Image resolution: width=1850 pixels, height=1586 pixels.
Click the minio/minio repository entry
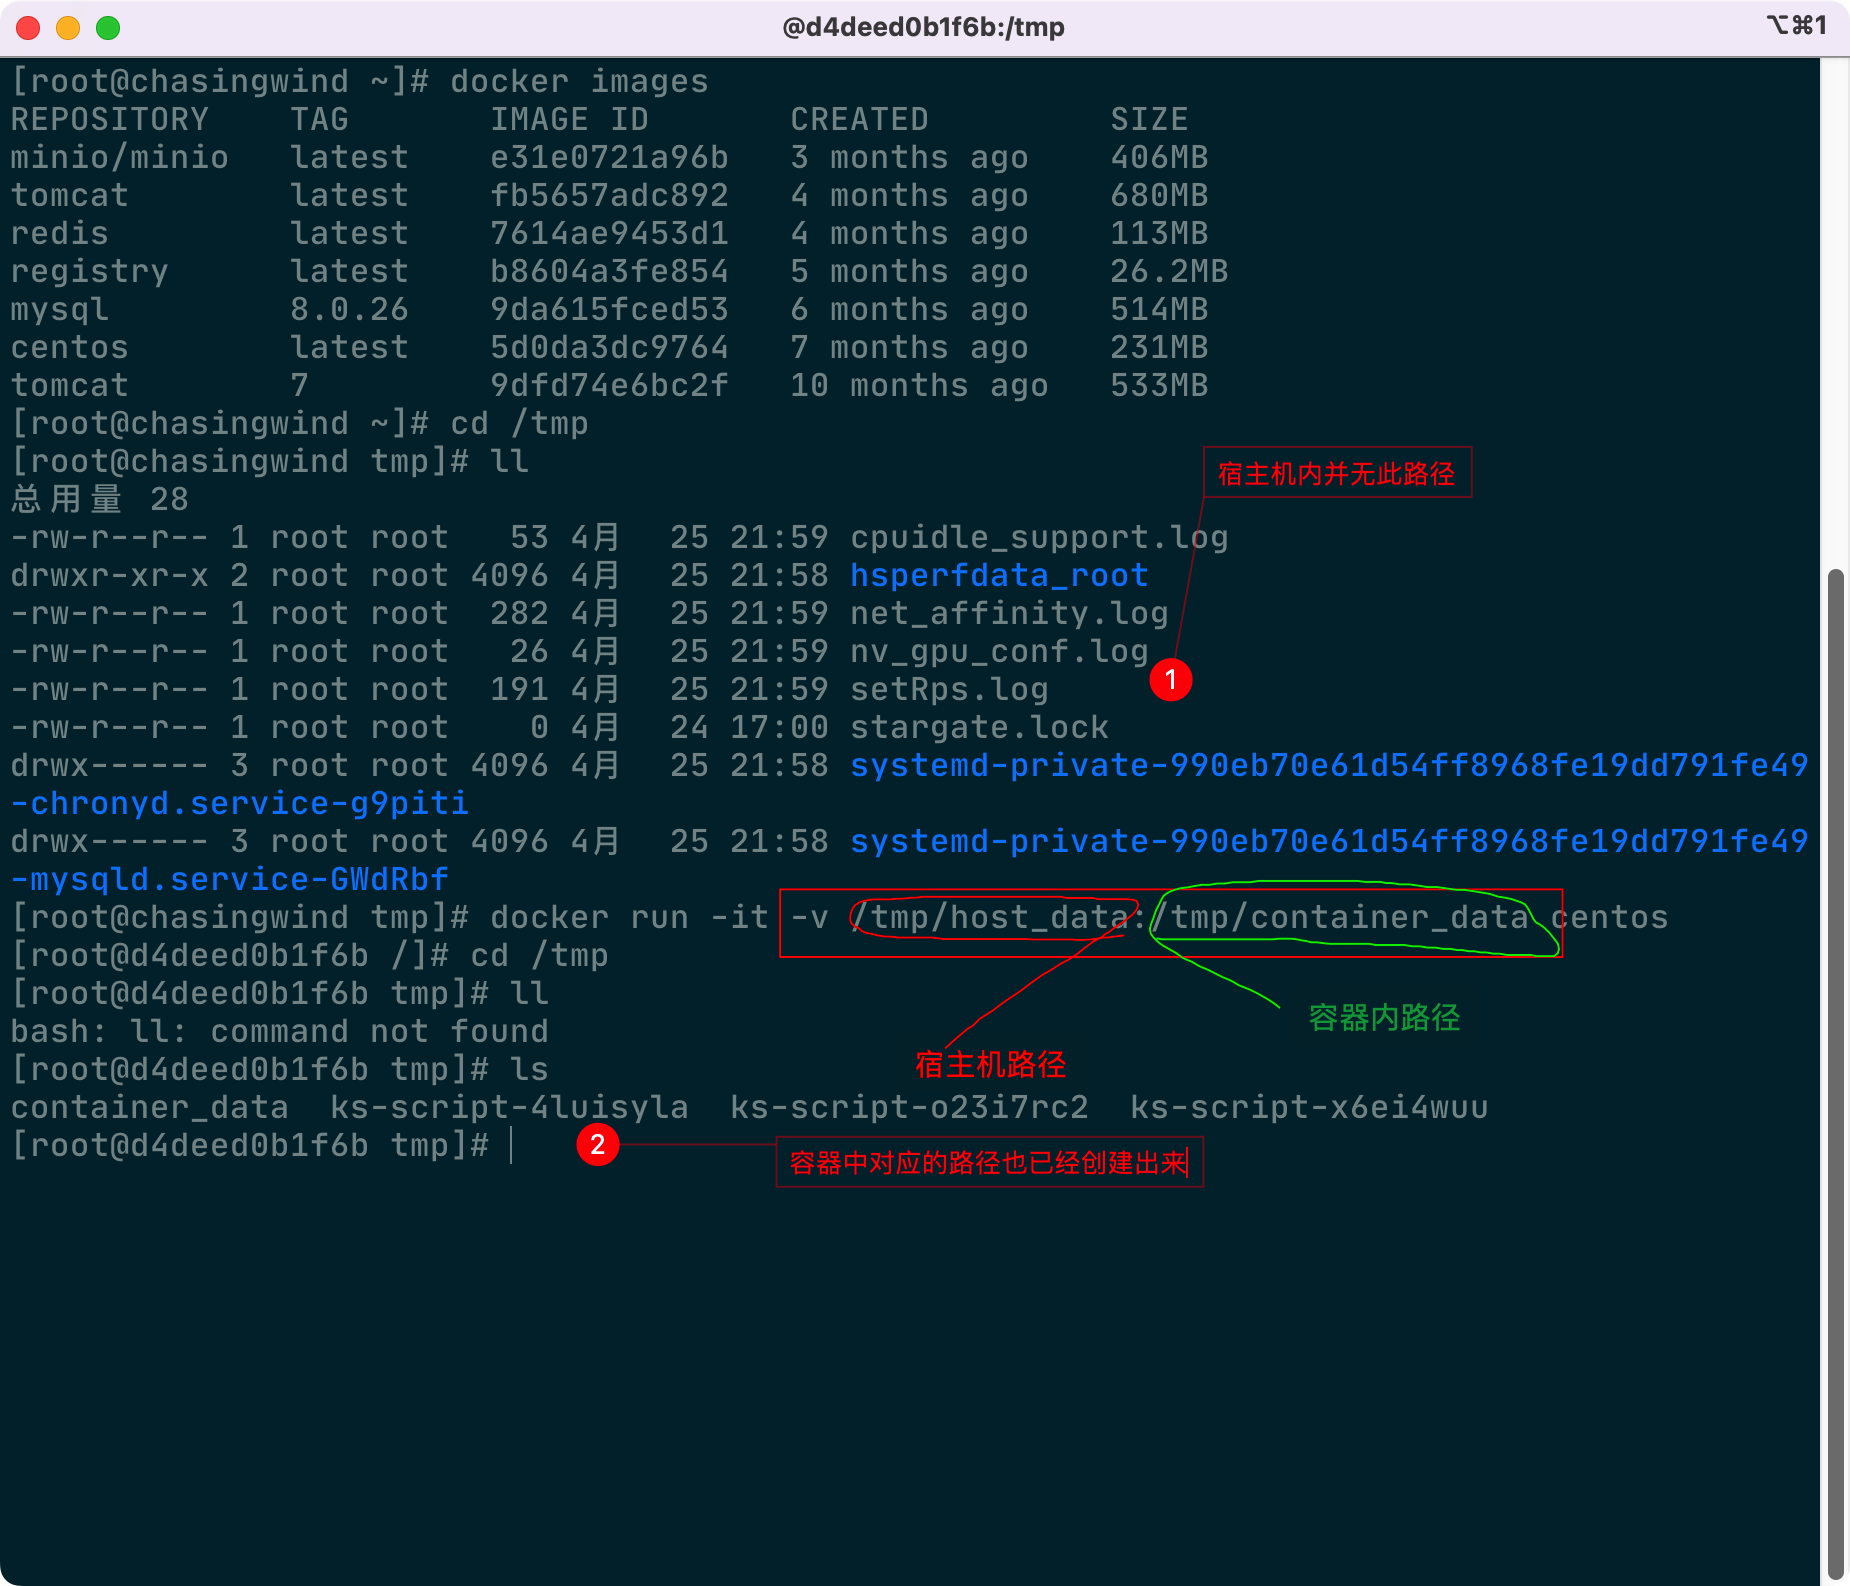pos(119,157)
